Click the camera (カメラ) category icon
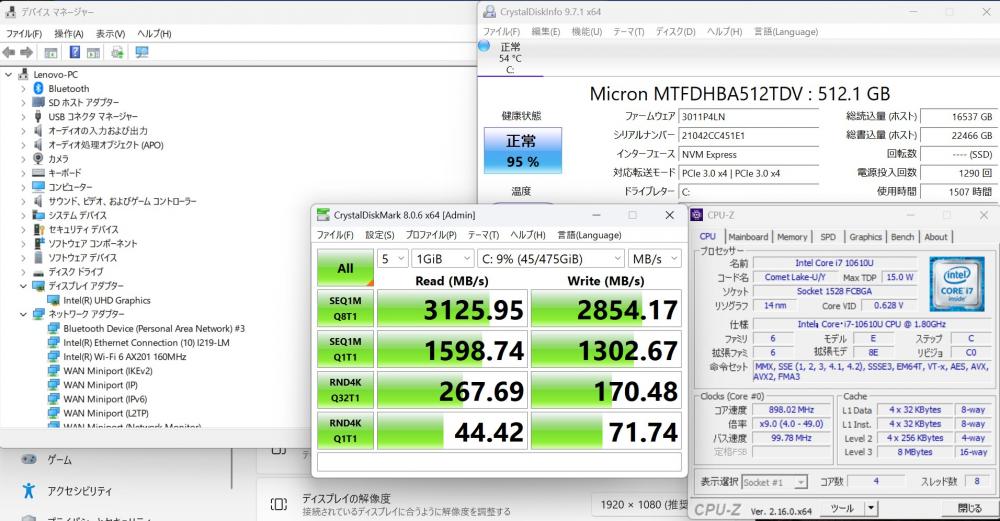Image resolution: width=1000 pixels, height=521 pixels. tap(38, 159)
